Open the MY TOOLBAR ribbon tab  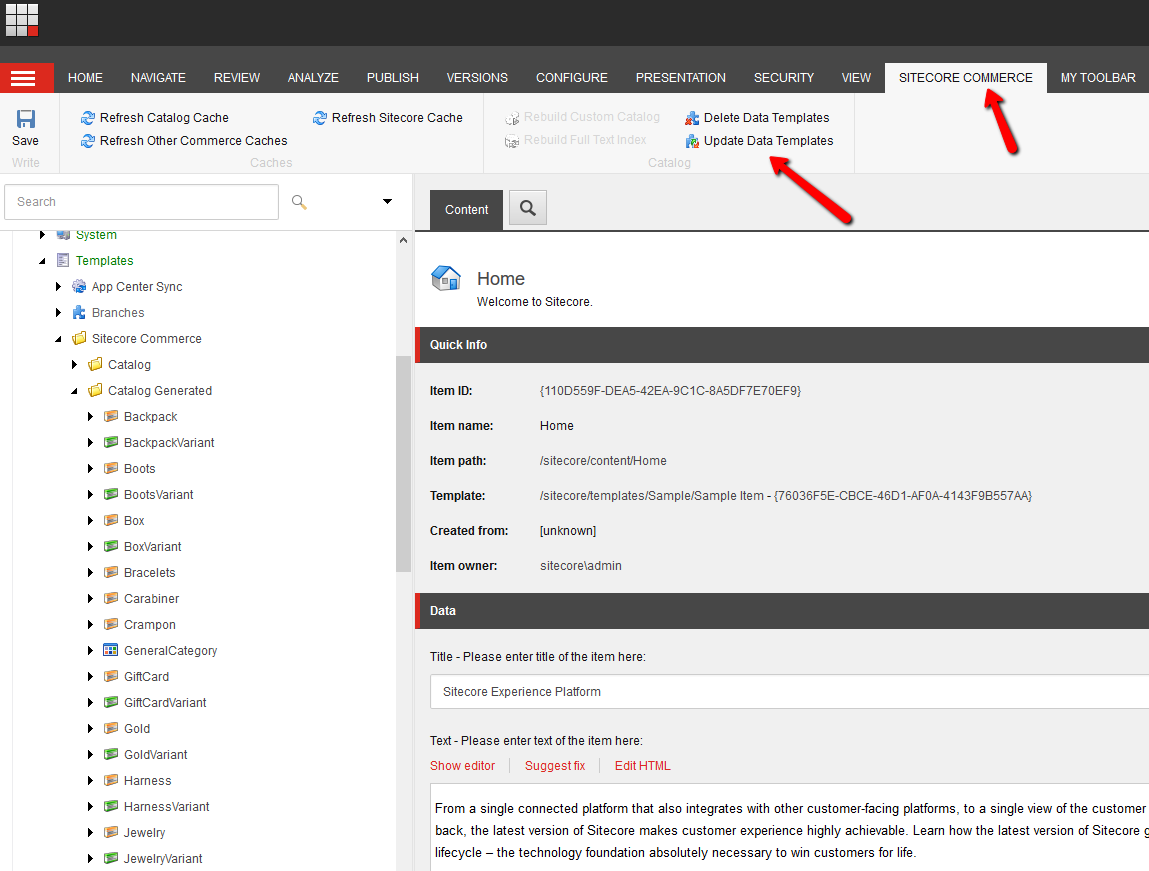click(x=1098, y=78)
